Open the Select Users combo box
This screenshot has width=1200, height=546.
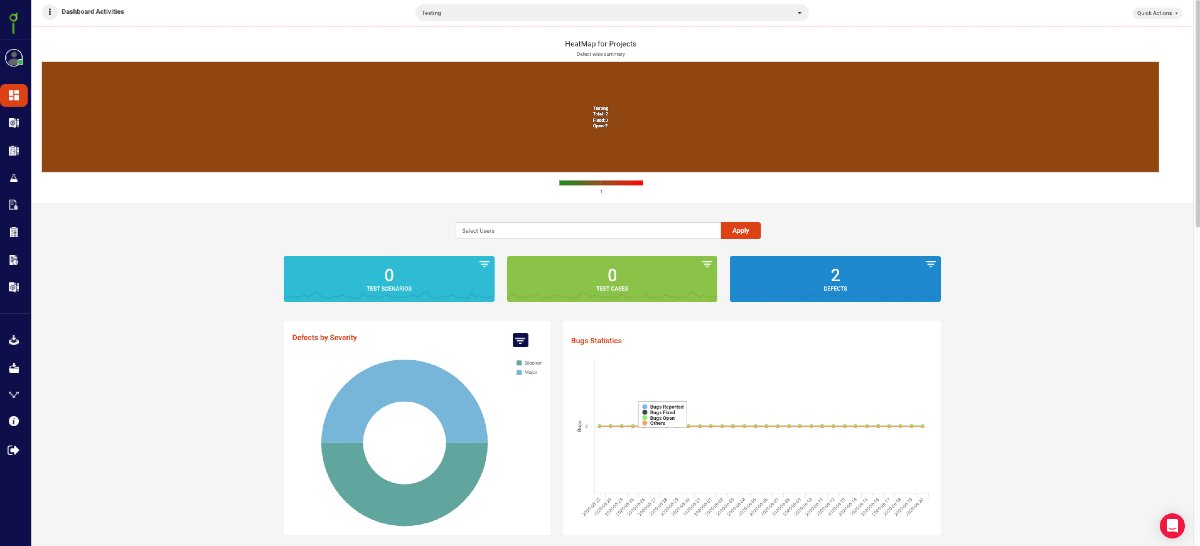pos(588,231)
